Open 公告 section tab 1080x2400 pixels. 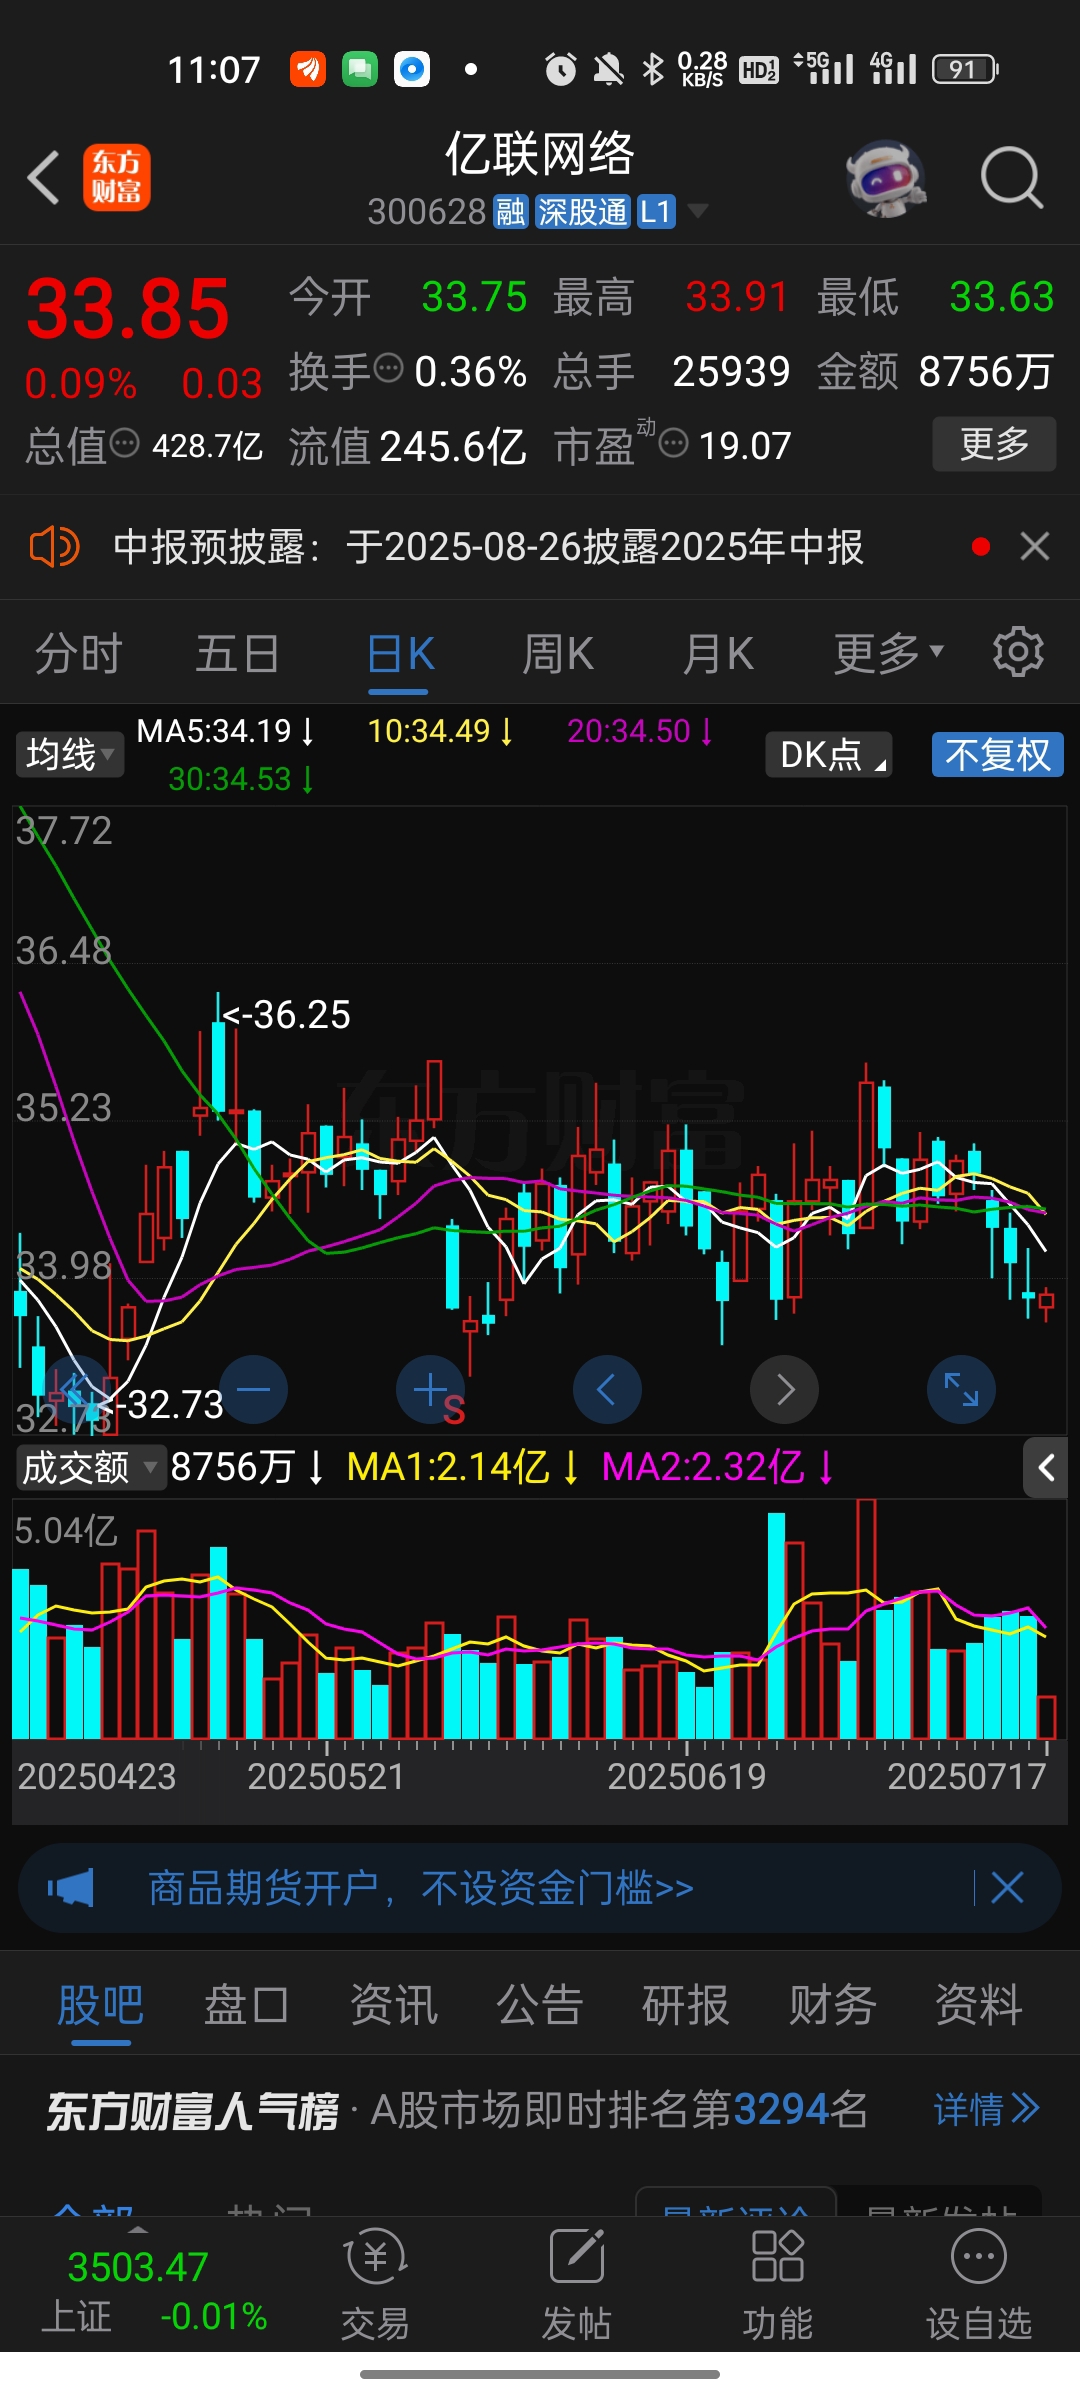[x=540, y=2006]
